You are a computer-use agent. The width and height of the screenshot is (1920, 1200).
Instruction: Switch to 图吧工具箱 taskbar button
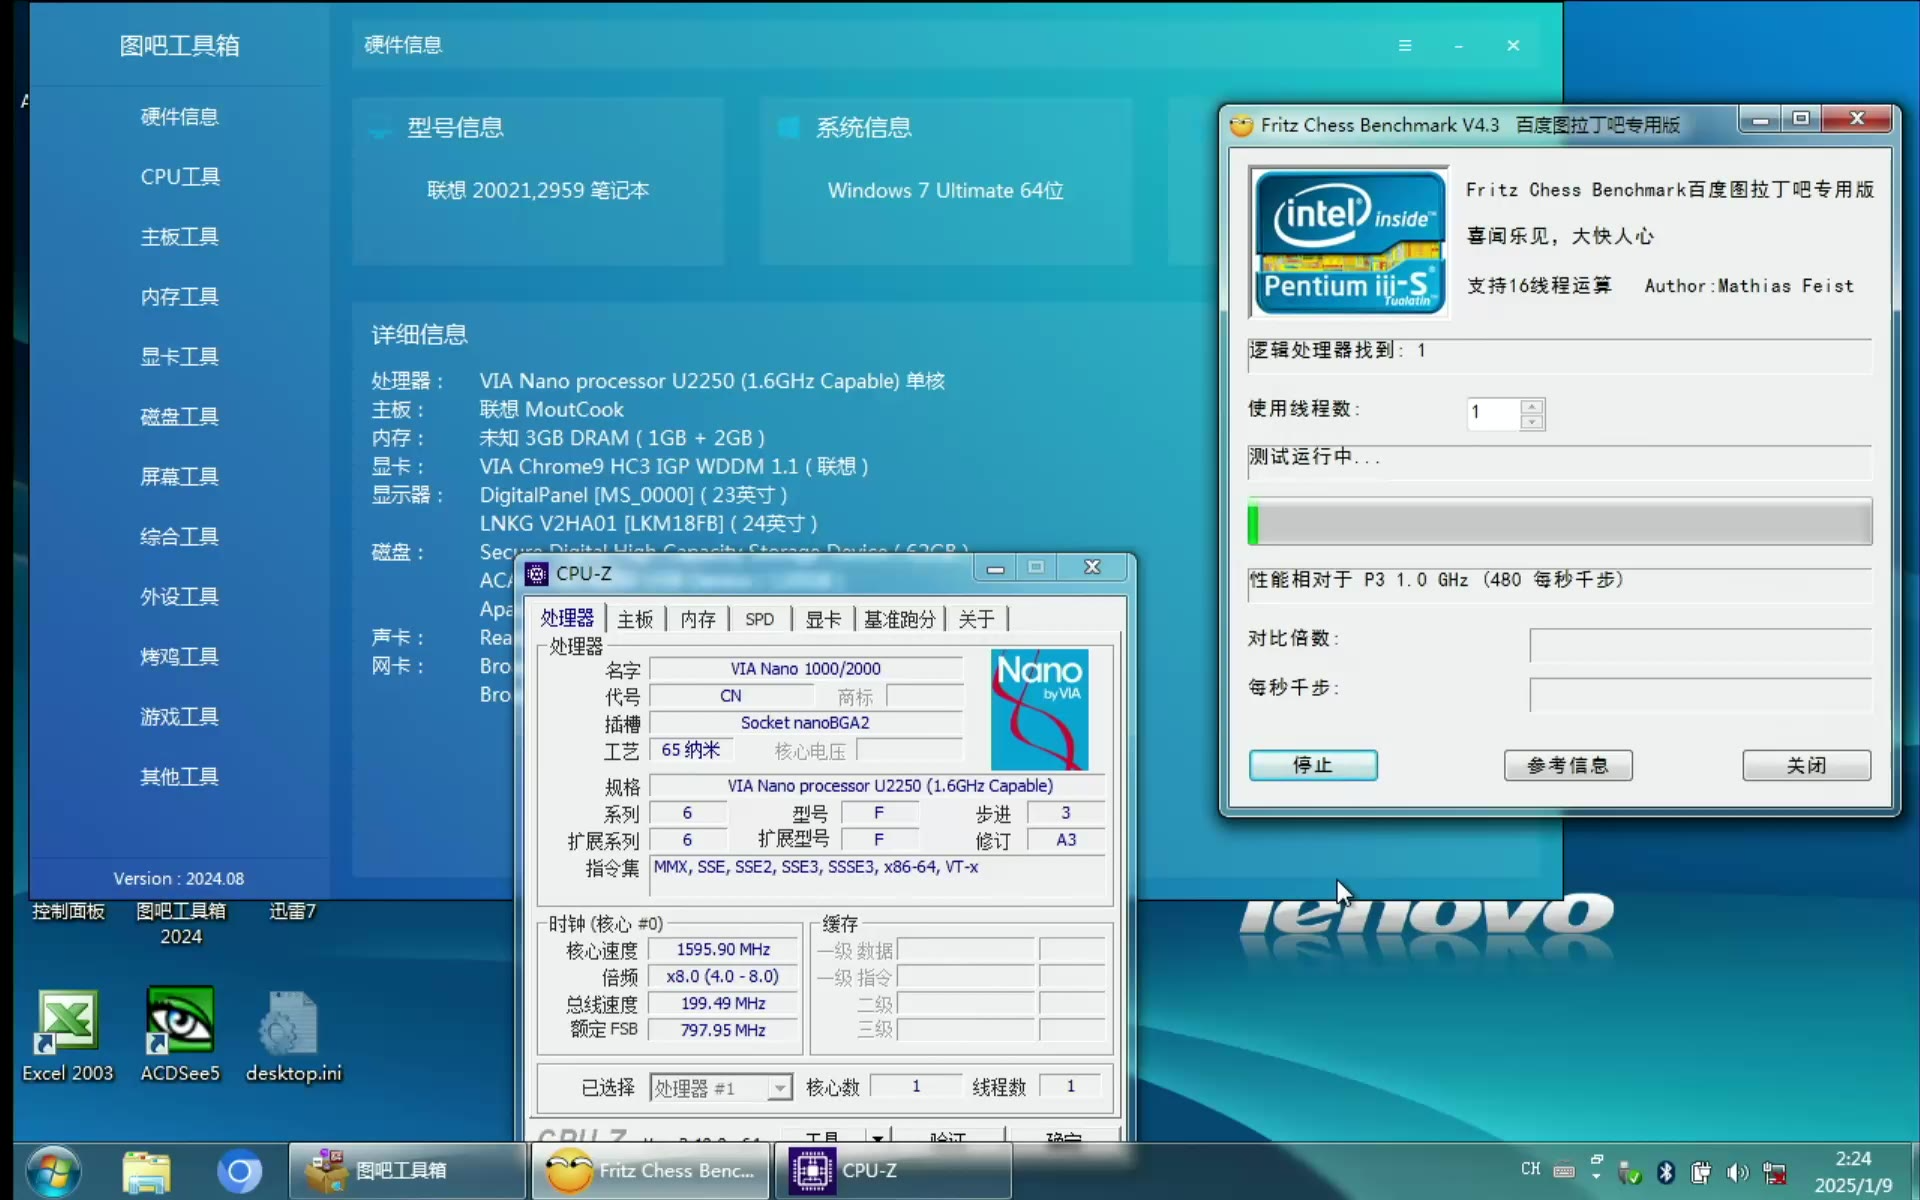click(408, 1170)
